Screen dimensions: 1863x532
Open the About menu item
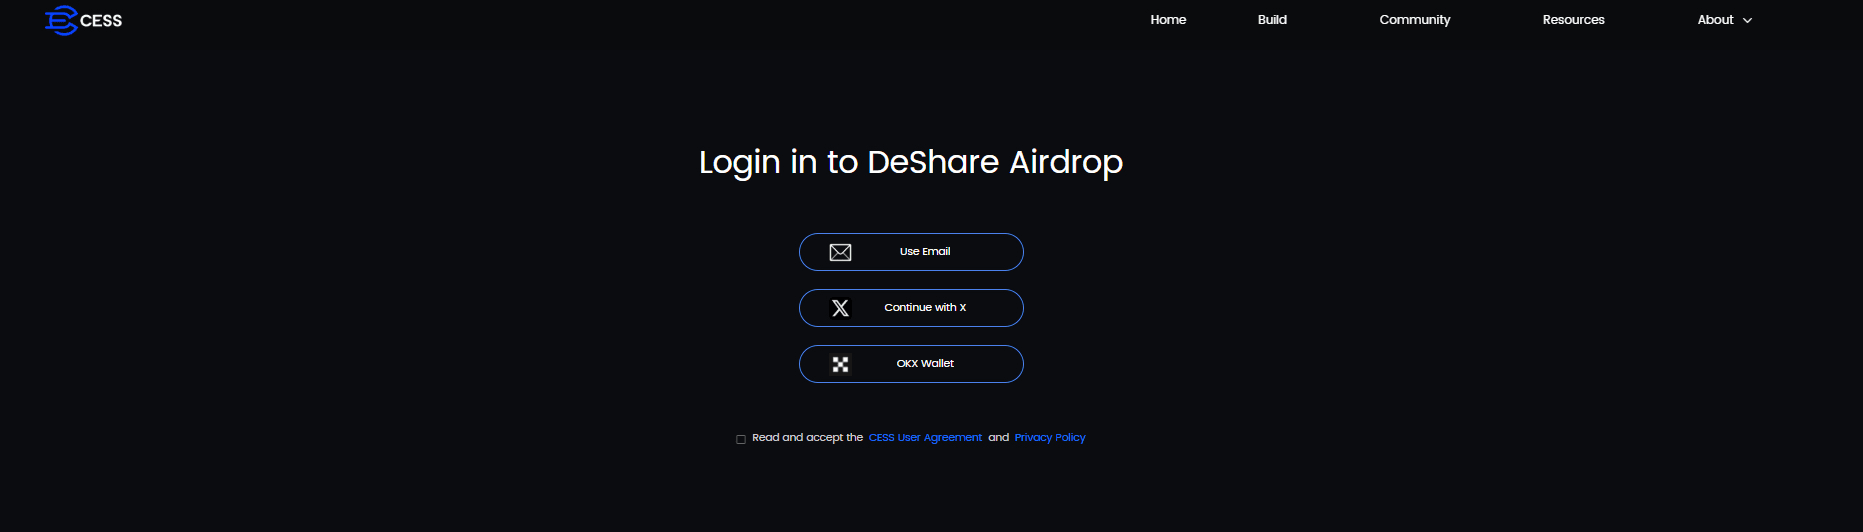(1715, 20)
